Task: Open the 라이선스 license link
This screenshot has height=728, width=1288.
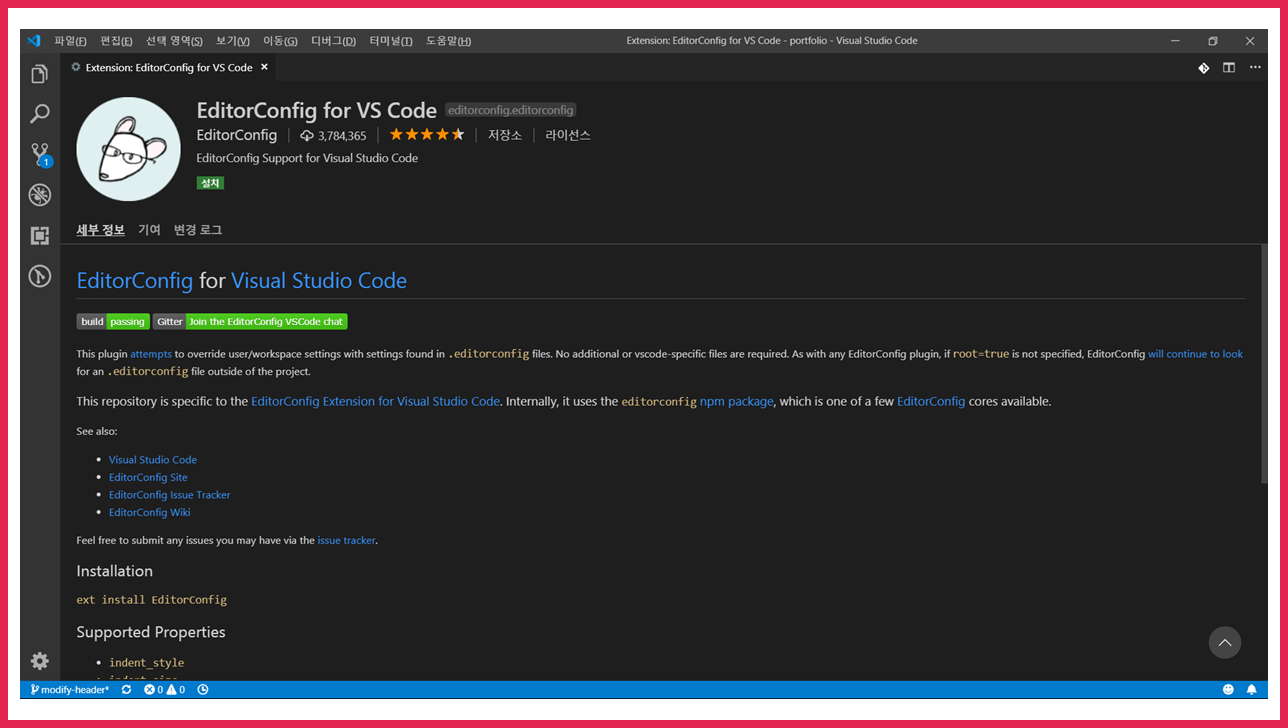Action: tap(568, 135)
